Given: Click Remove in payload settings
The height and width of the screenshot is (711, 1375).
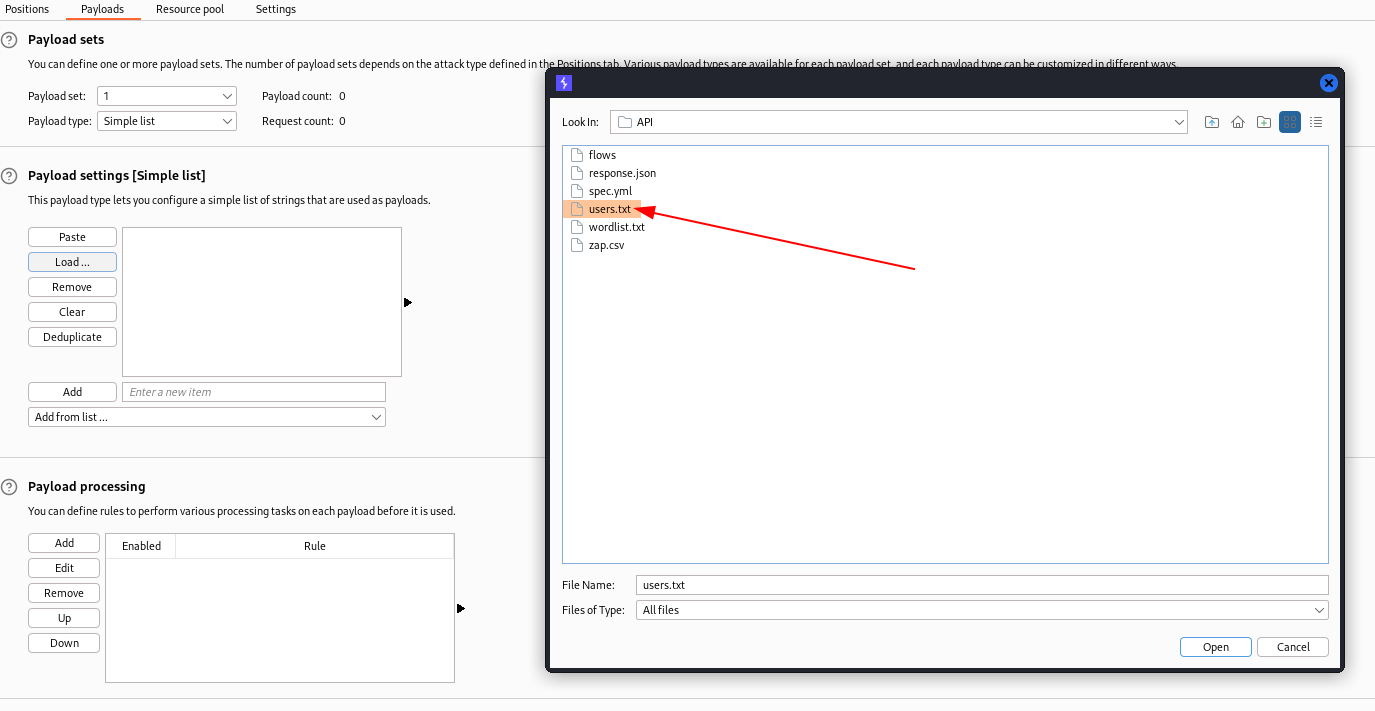Looking at the screenshot, I should pos(72,287).
